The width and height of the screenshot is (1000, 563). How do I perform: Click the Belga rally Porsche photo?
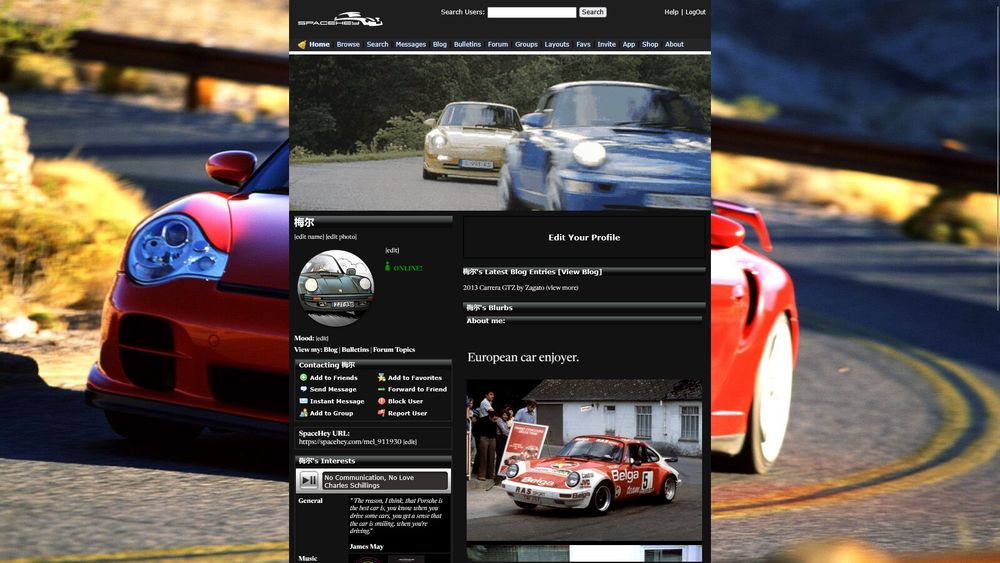[584, 460]
